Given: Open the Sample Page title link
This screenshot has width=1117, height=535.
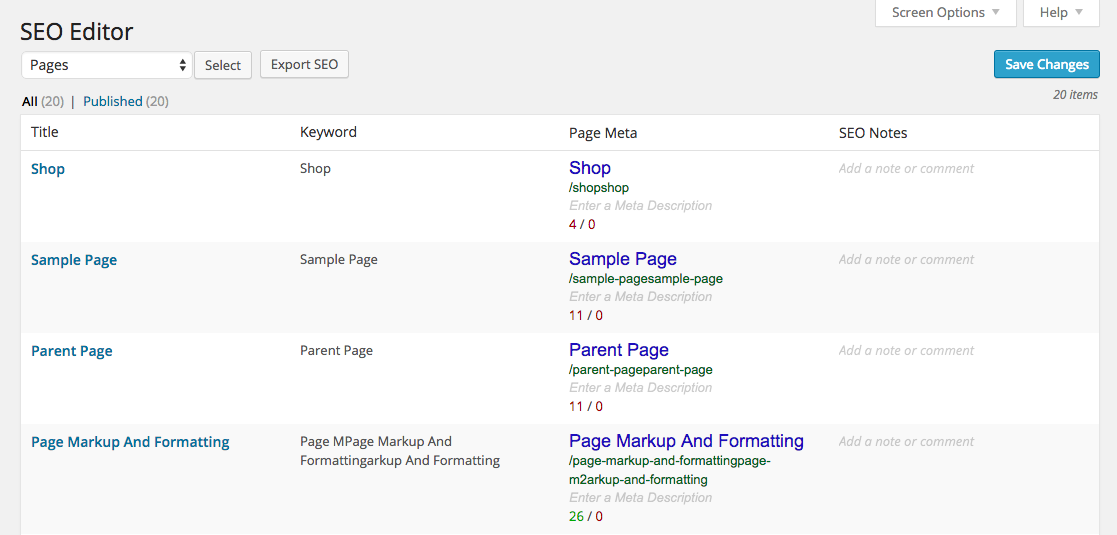Looking at the screenshot, I should point(74,260).
